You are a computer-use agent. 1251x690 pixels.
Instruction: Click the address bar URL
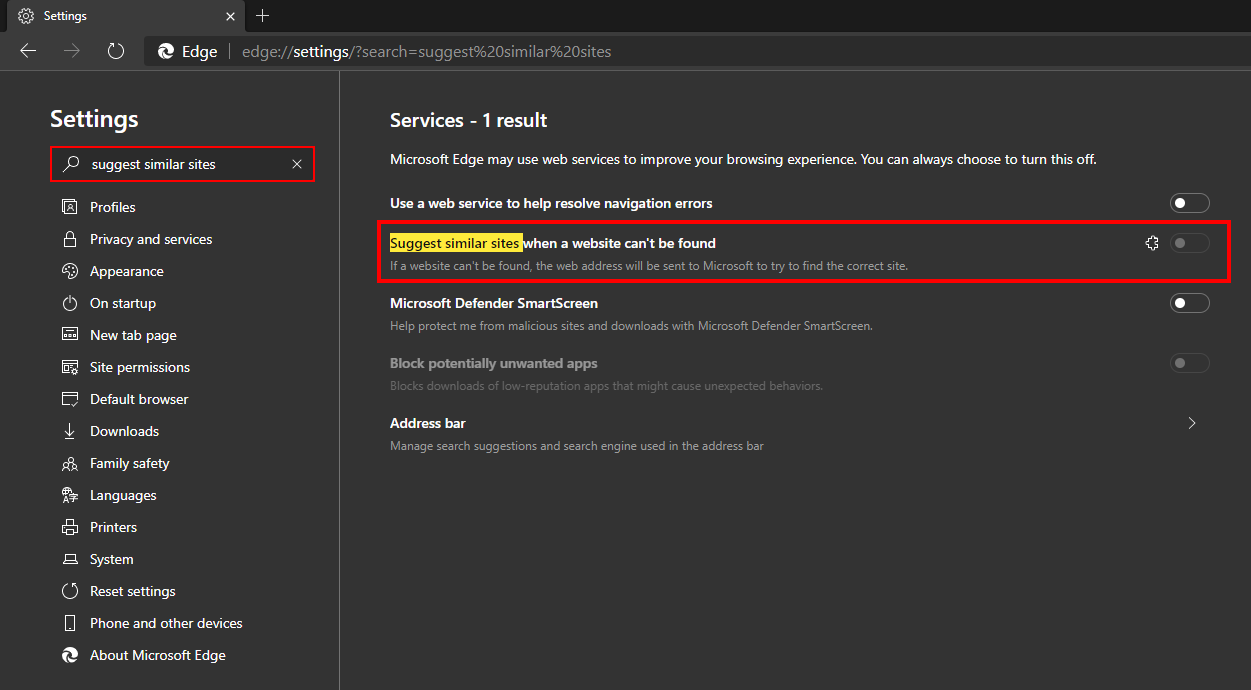click(427, 52)
